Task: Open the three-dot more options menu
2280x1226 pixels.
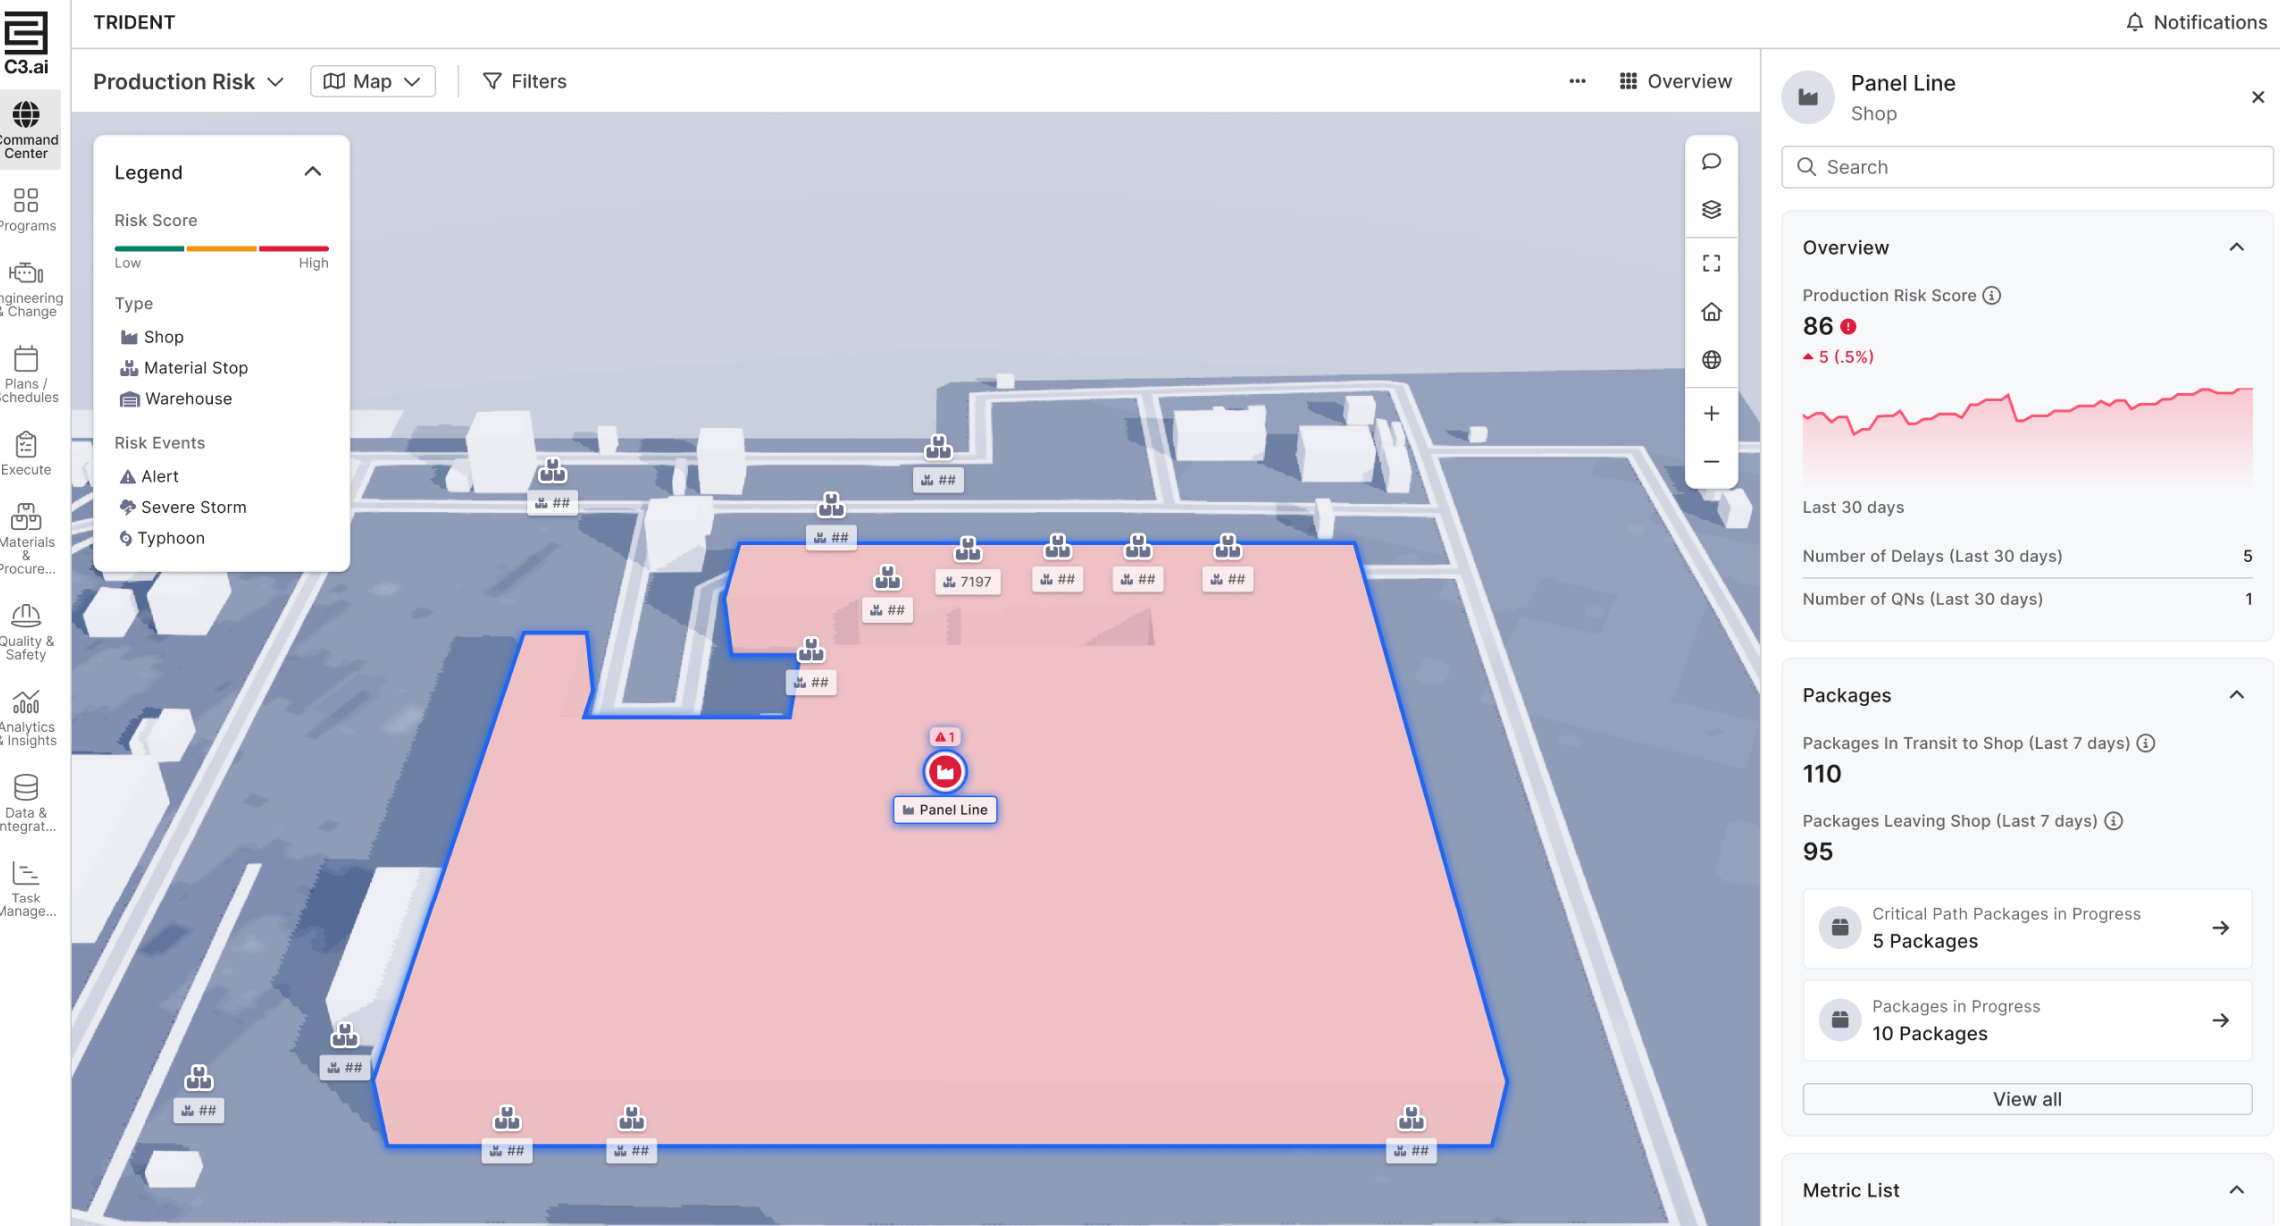Action: (1577, 82)
